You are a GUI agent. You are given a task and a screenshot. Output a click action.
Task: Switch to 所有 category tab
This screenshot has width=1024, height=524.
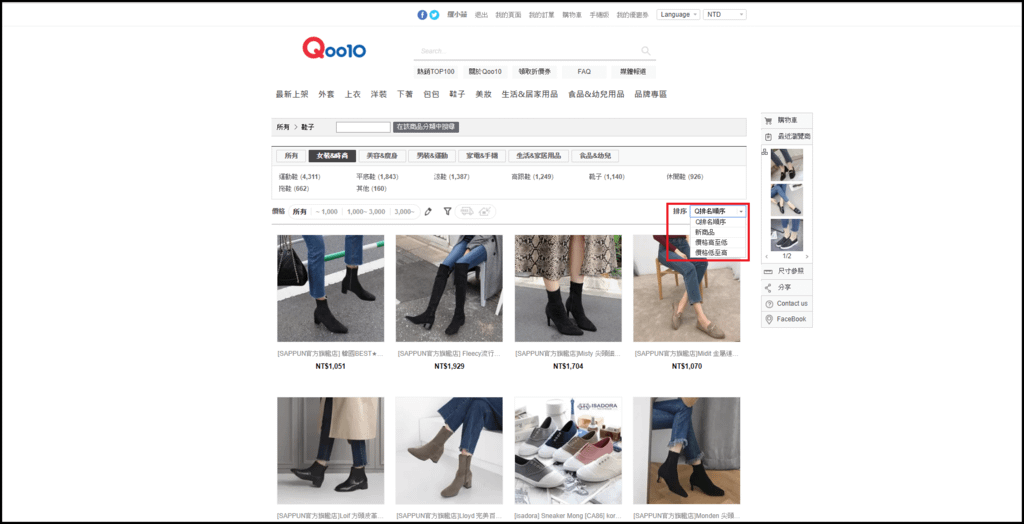pyautogui.click(x=291, y=156)
